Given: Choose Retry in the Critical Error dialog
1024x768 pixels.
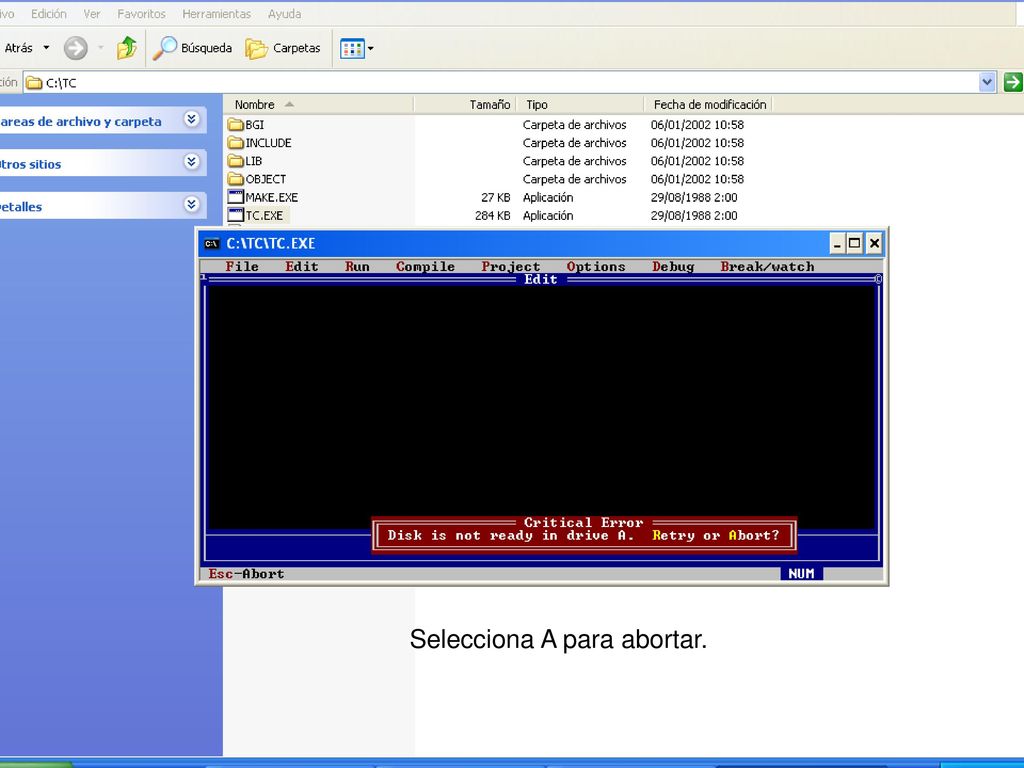Looking at the screenshot, I should [673, 536].
